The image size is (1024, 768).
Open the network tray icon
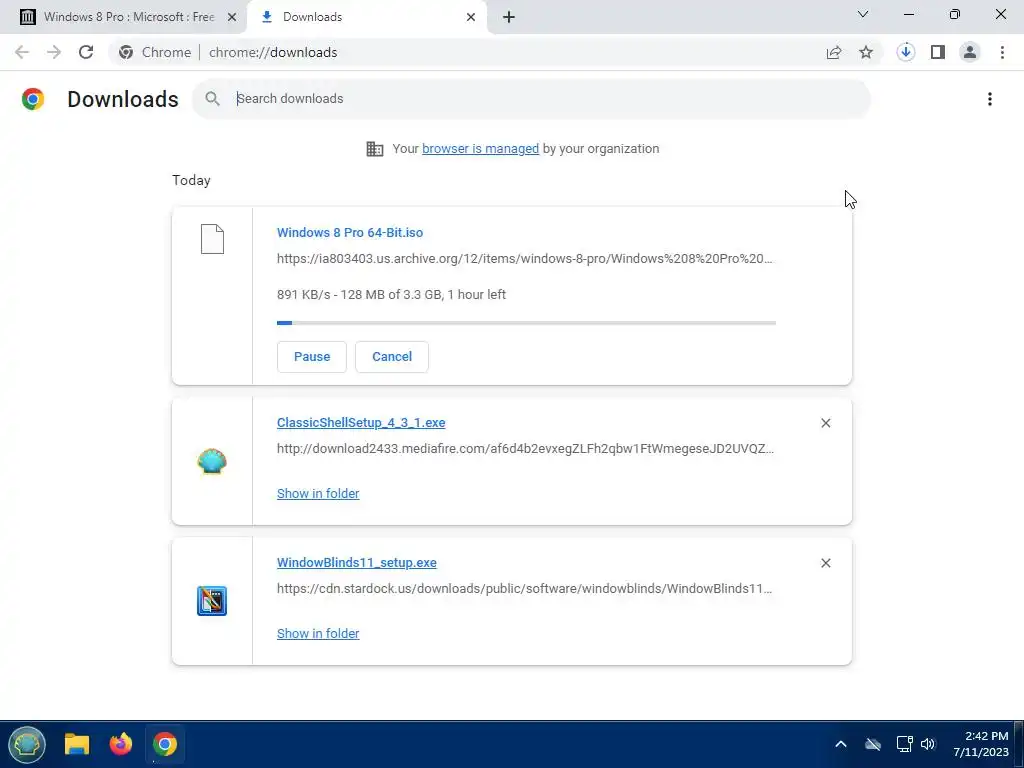click(x=904, y=744)
